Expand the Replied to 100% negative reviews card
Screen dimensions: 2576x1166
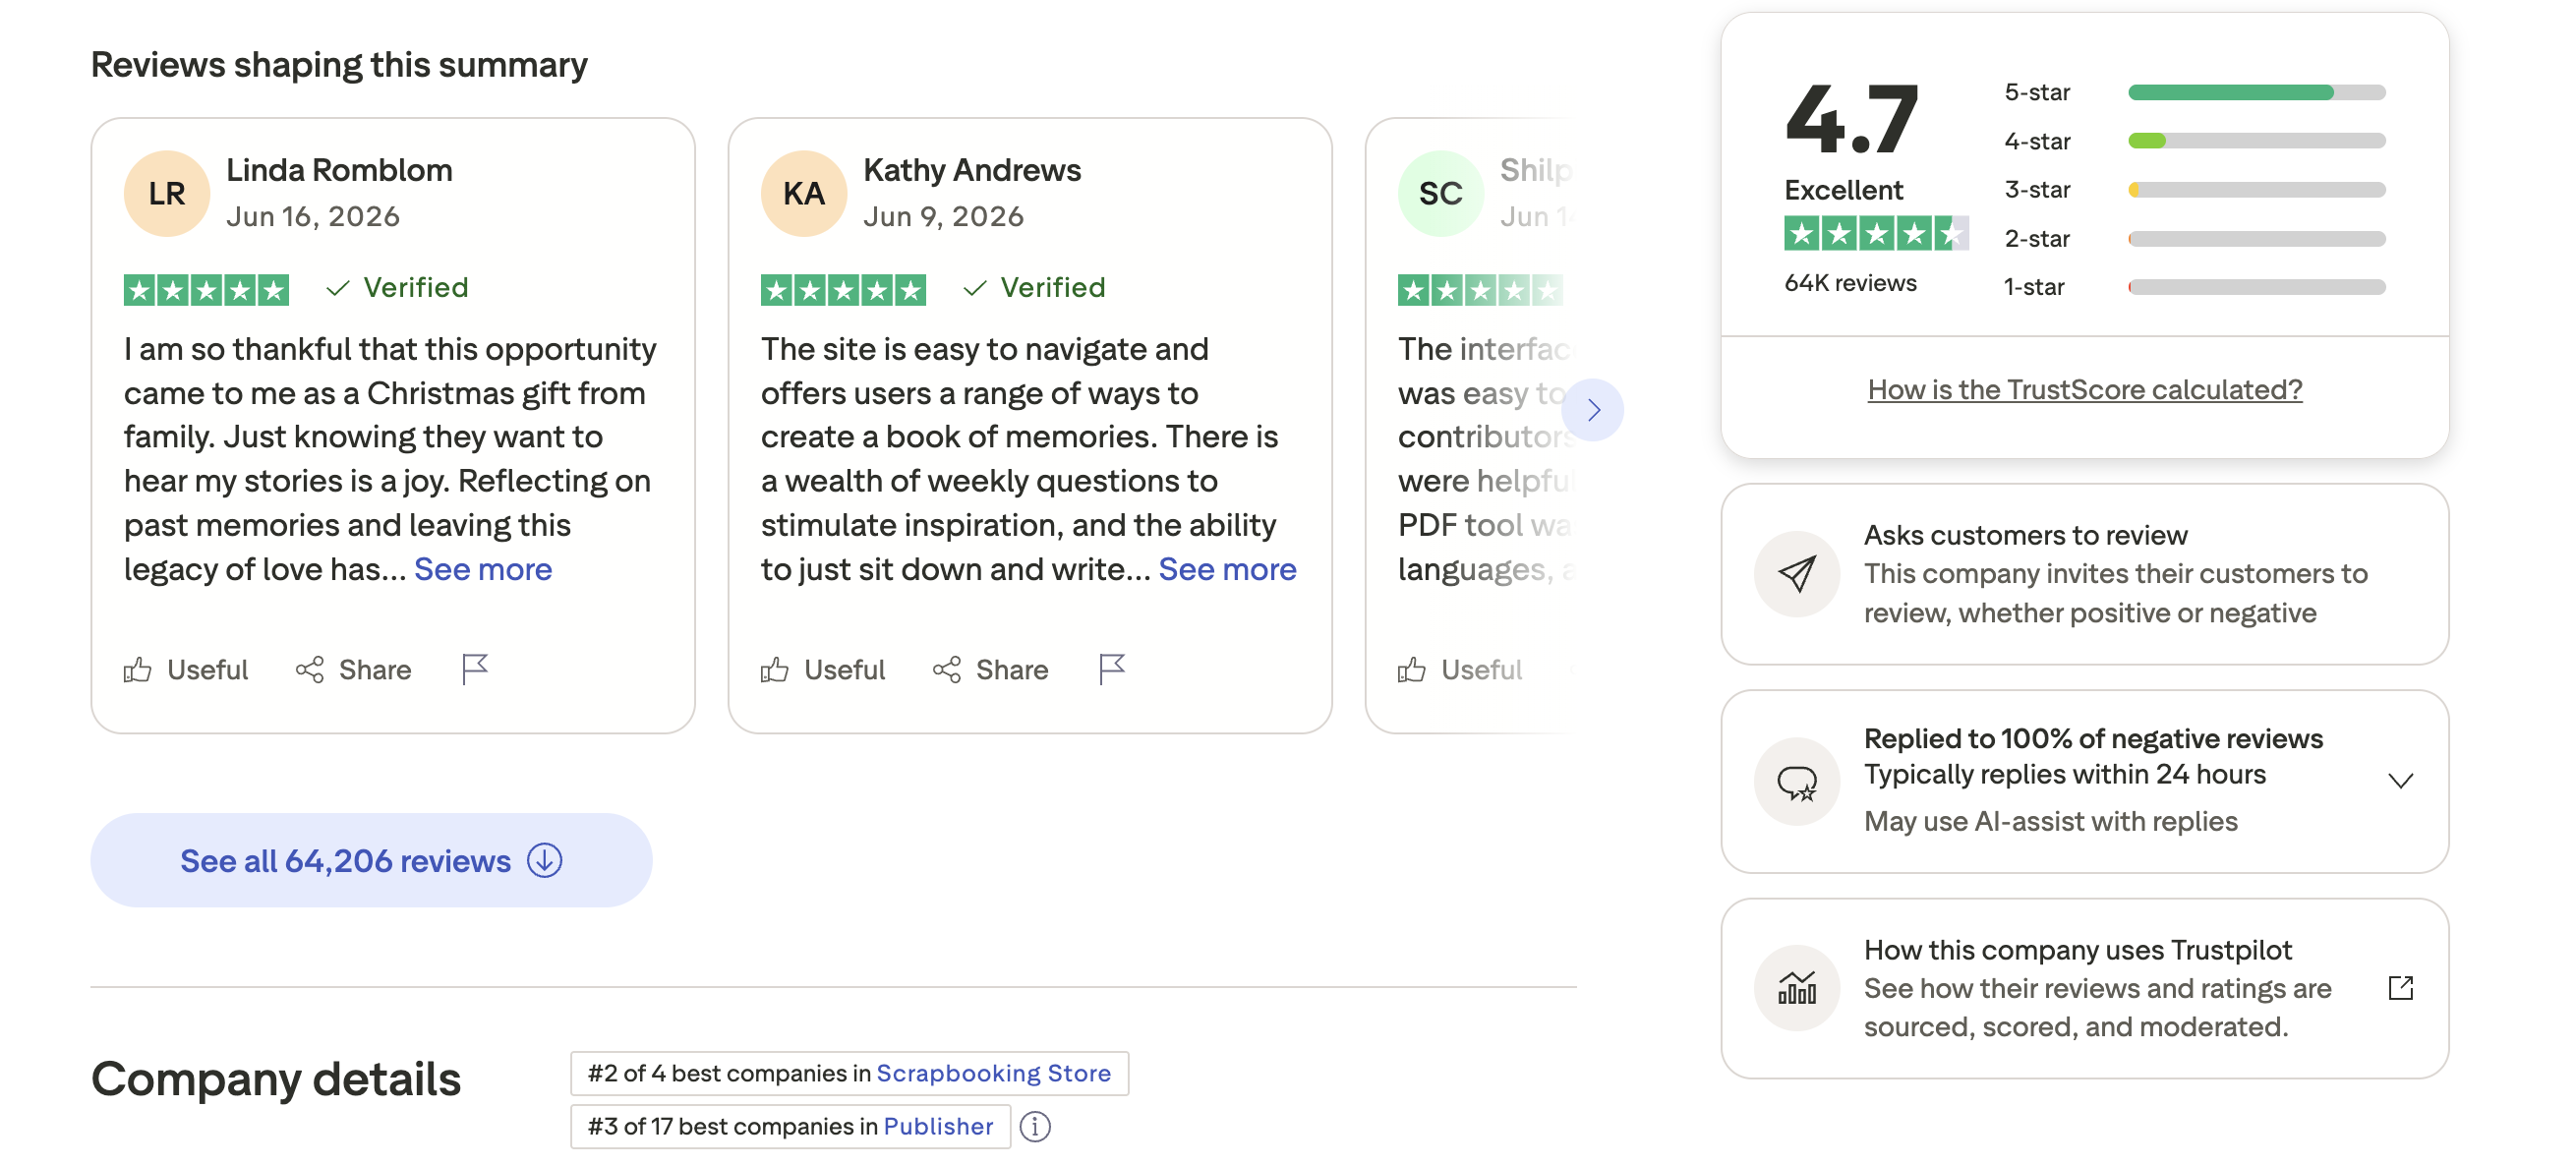tap(2400, 780)
